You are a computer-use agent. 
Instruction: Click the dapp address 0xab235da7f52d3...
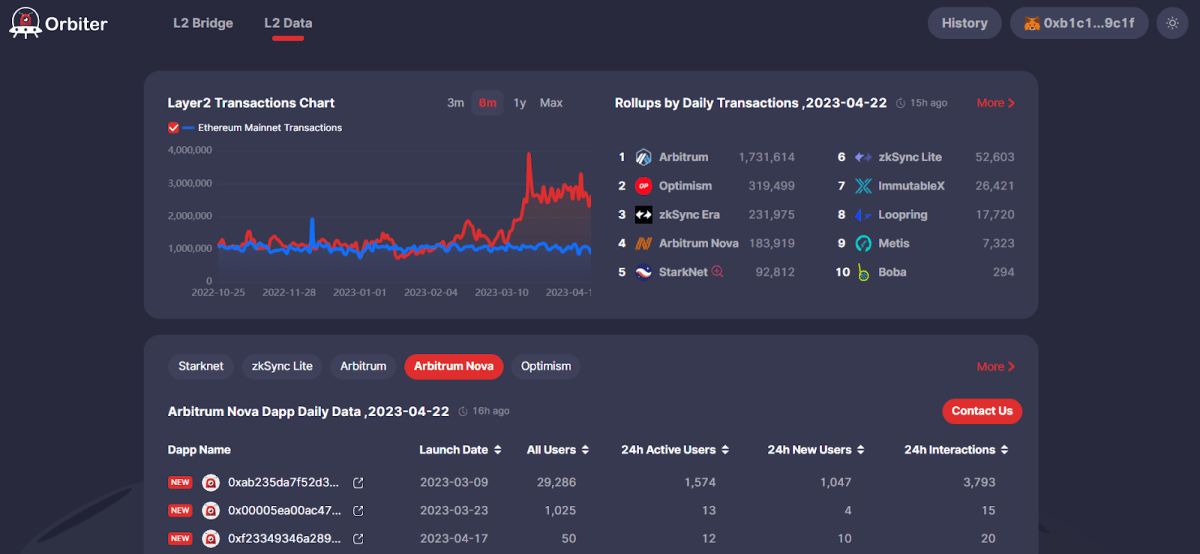(x=284, y=482)
